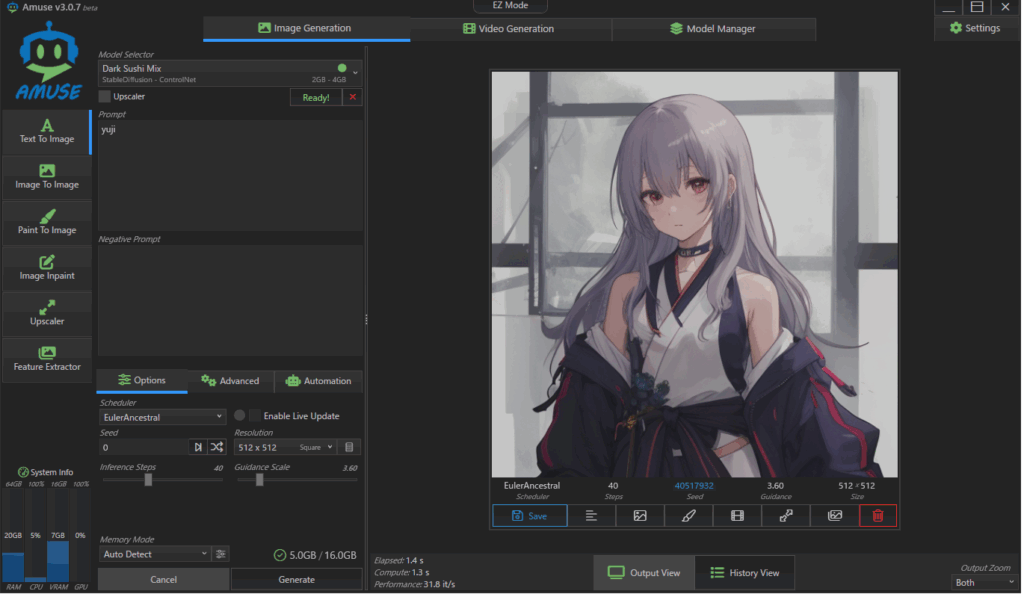Expand the Memory Mode Auto Detect dropdown
Viewport: 1024px width, 594px height.
point(155,553)
